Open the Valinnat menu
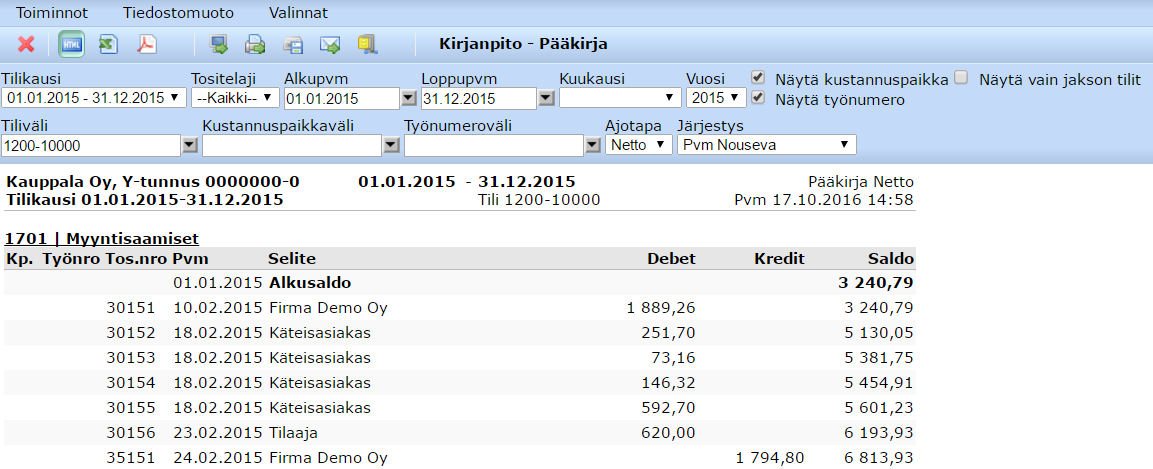Screen dimensions: 1153x469 tap(298, 13)
